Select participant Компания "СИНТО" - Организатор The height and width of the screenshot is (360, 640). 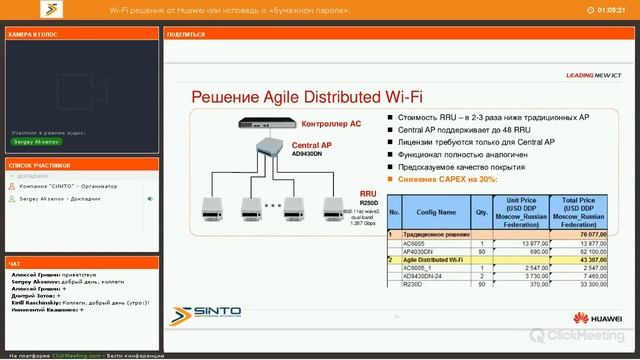click(68, 186)
